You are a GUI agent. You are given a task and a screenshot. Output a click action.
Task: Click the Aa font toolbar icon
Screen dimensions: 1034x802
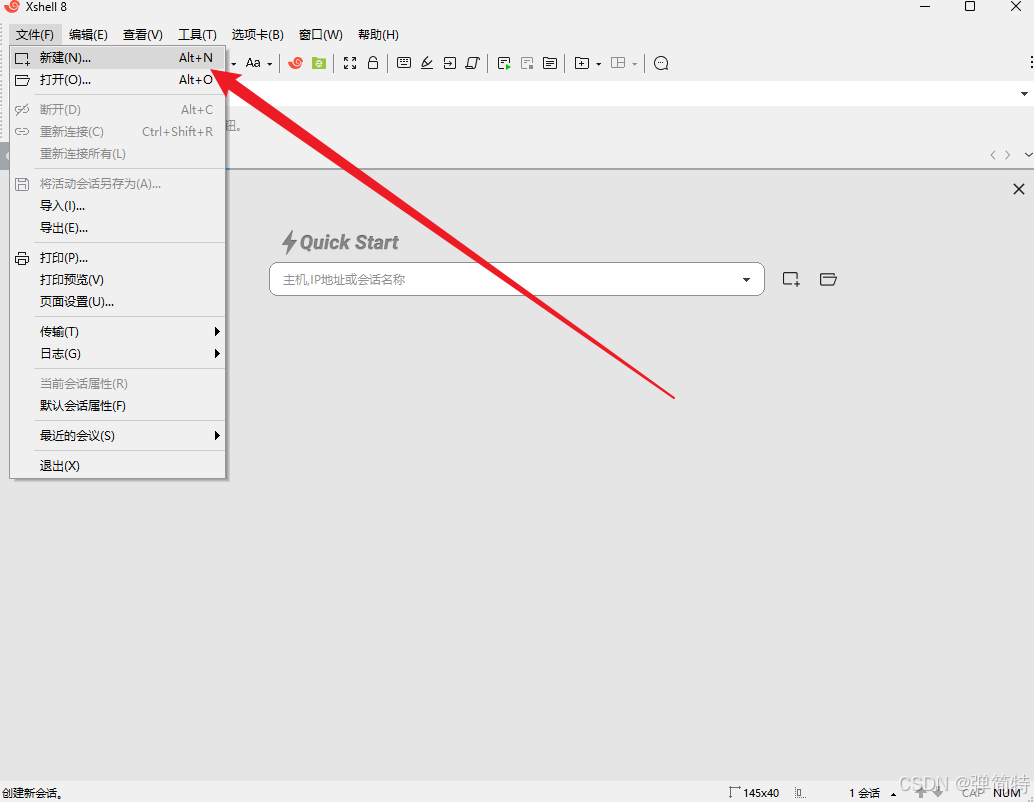[x=253, y=63]
